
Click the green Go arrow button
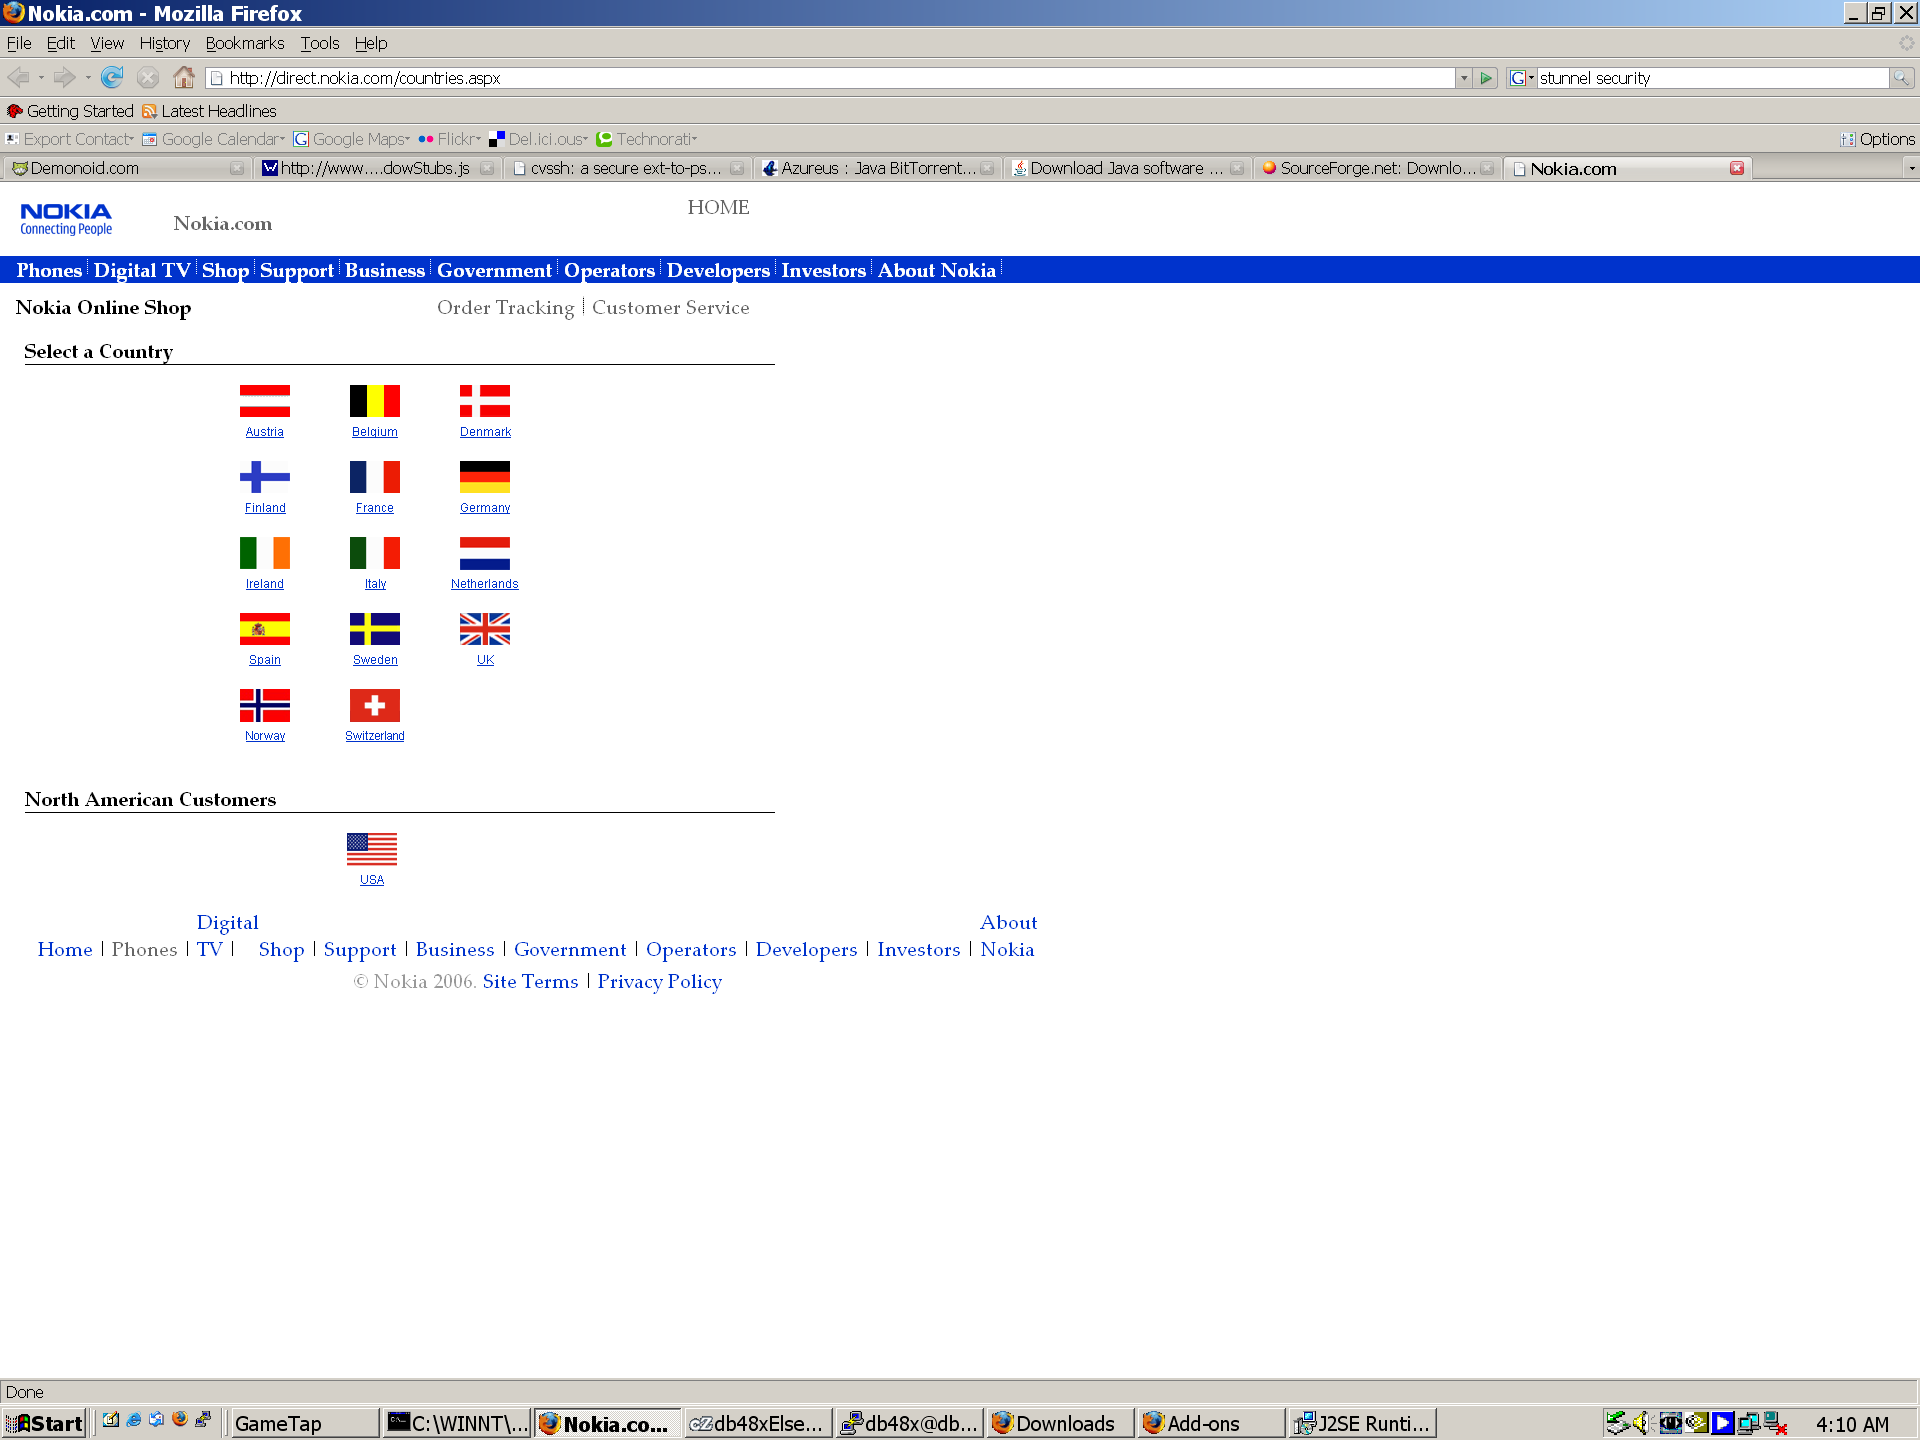[1486, 78]
